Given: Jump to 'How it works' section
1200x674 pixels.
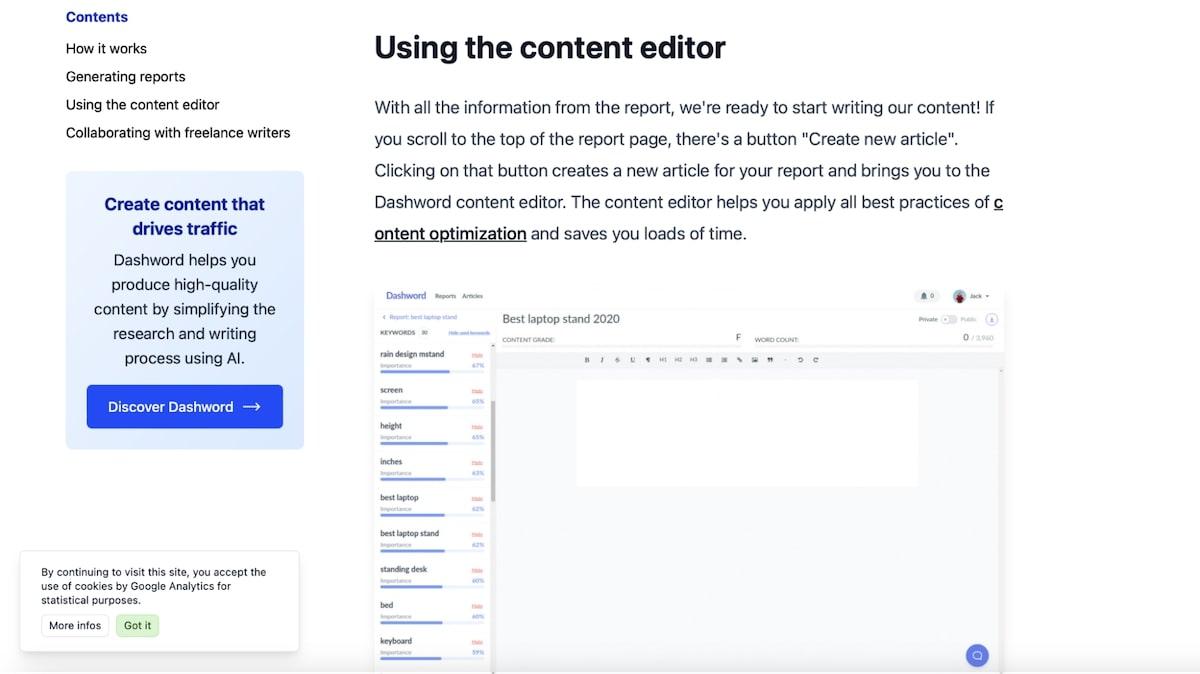Looking at the screenshot, I should tap(106, 48).
